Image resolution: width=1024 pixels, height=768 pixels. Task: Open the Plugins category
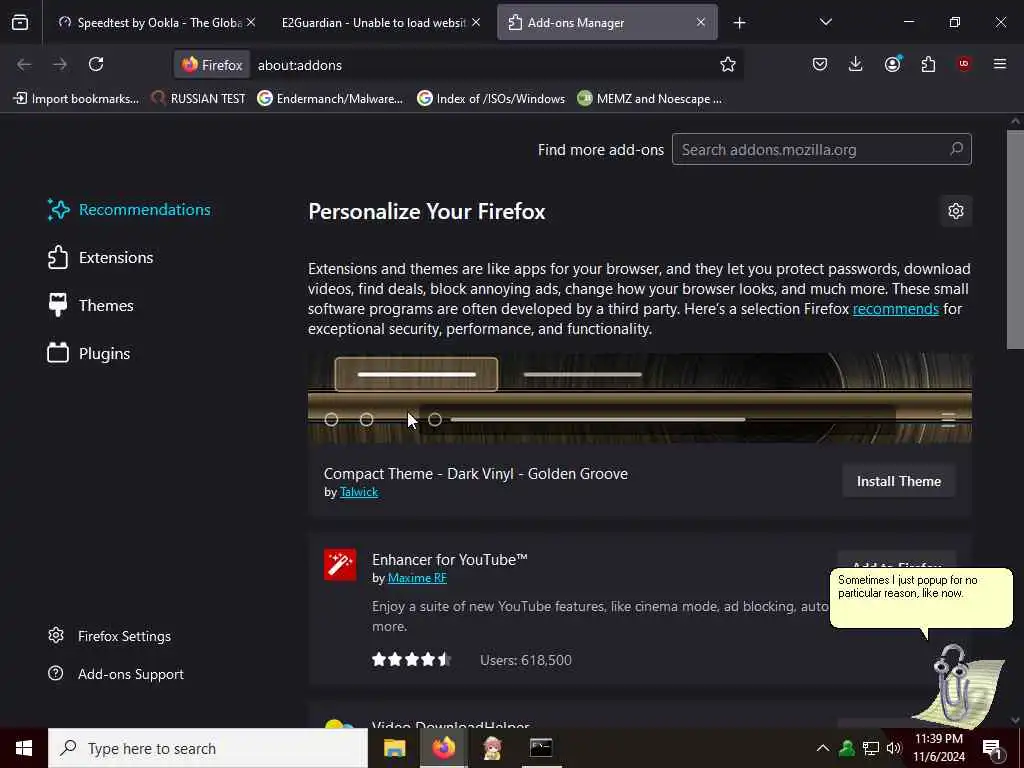[x=89, y=353]
